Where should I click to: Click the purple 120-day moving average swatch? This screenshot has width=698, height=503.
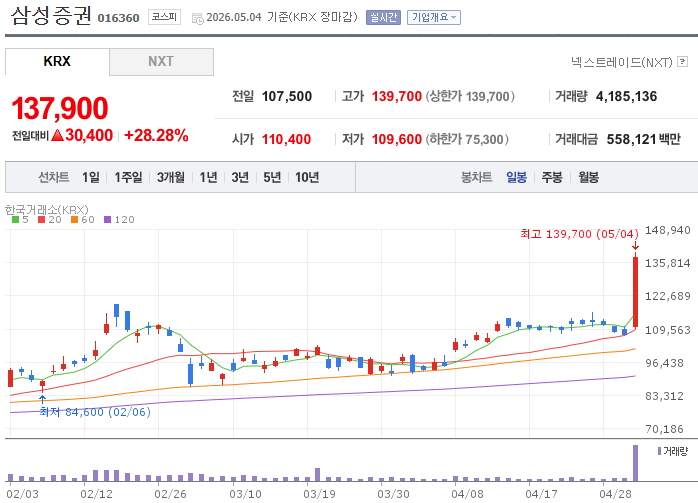[107, 219]
